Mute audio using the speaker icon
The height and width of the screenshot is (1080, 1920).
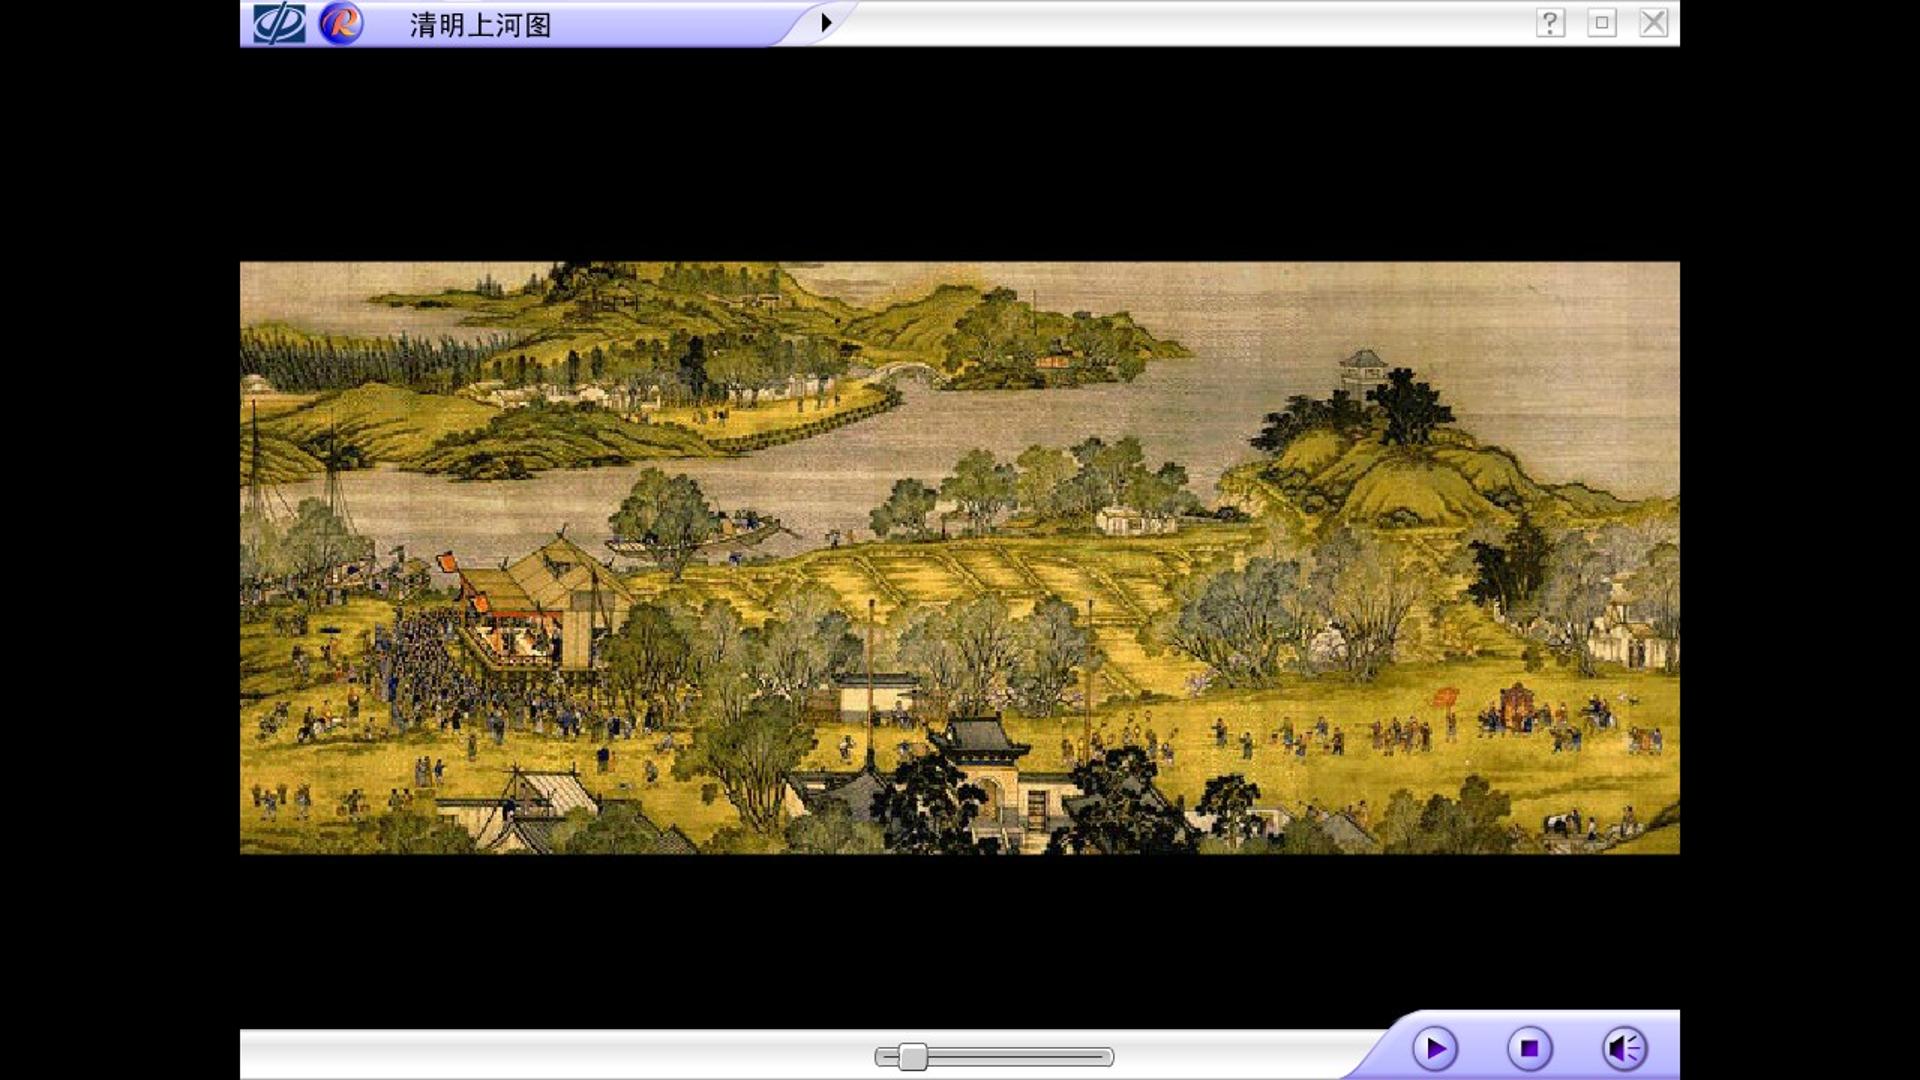coord(1625,1048)
